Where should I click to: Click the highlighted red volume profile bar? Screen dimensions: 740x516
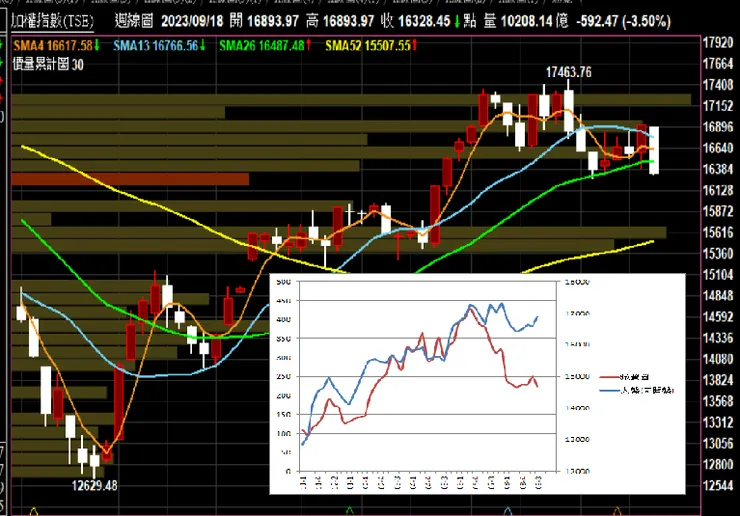click(130, 179)
